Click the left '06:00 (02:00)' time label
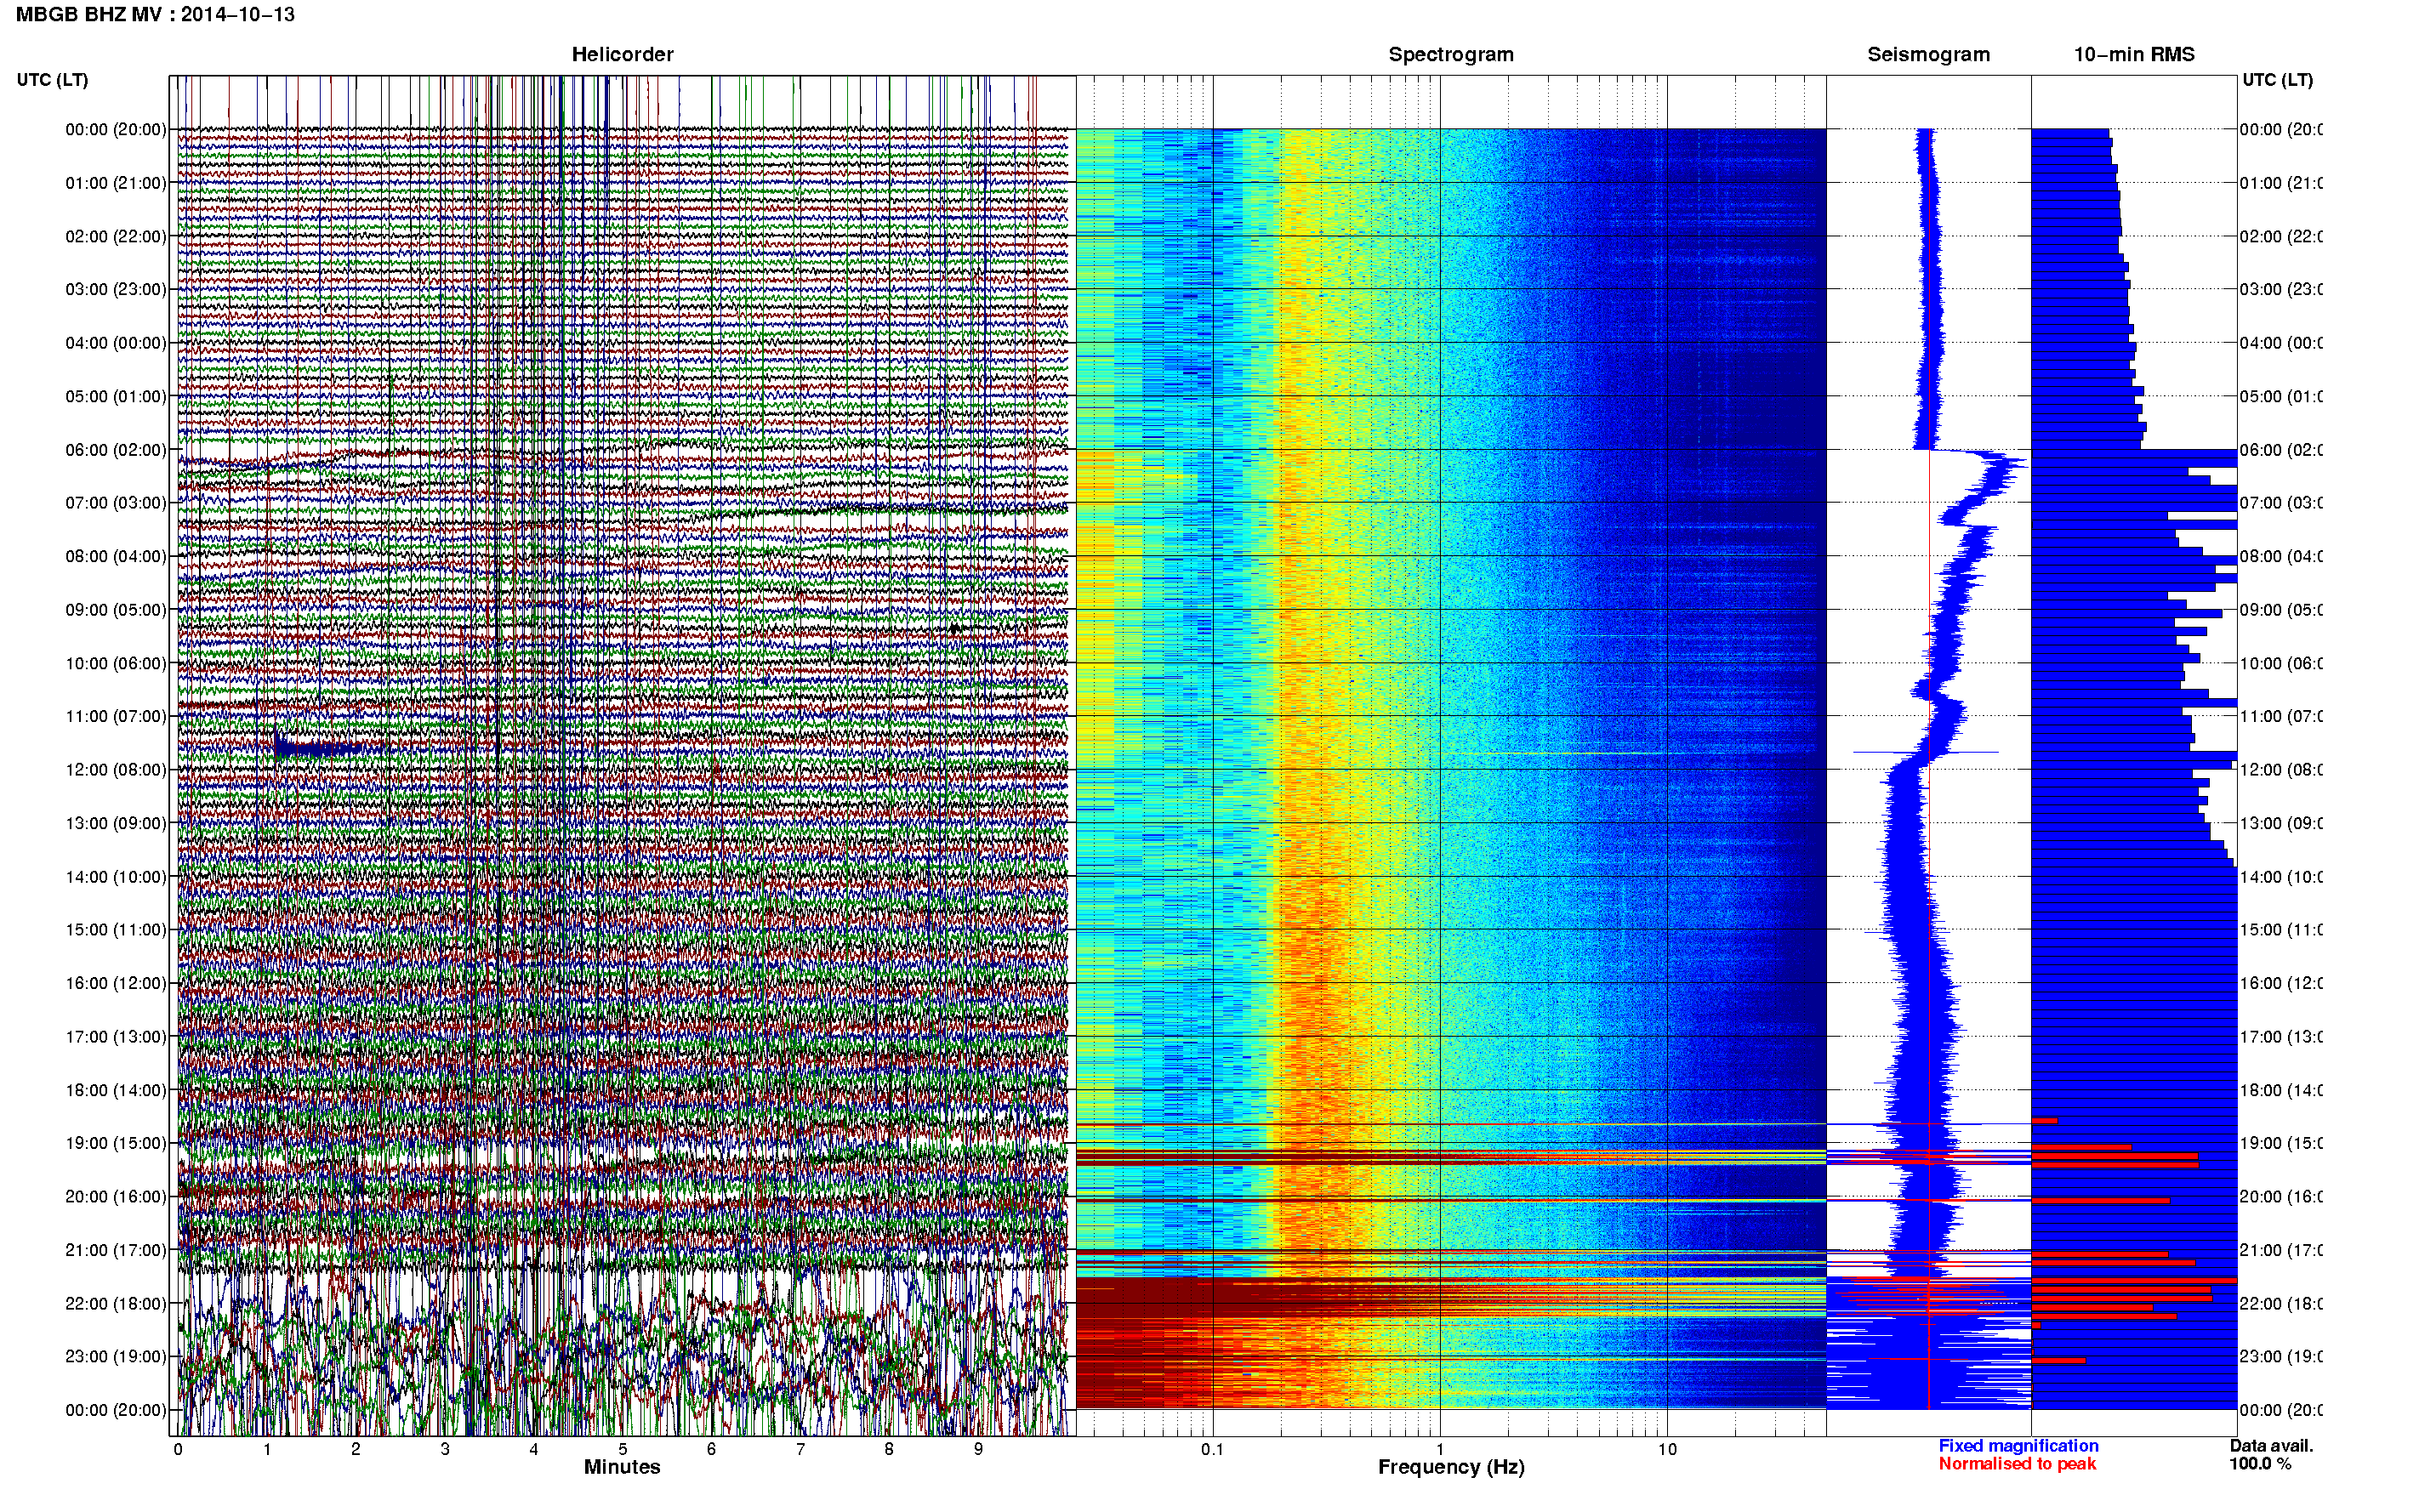Image resolution: width=2419 pixels, height=1512 pixels. 116,450
